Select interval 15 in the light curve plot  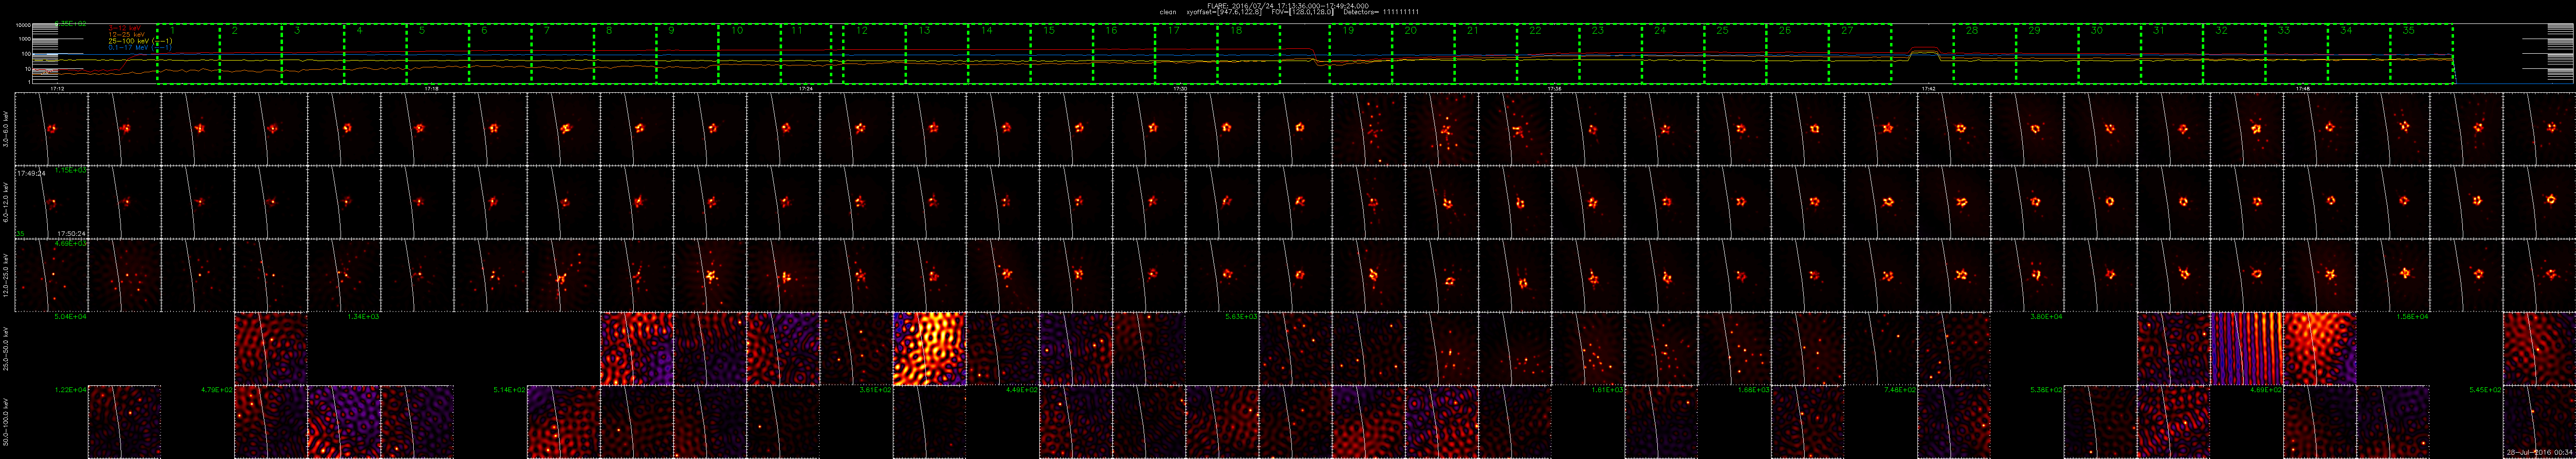(x=1061, y=54)
